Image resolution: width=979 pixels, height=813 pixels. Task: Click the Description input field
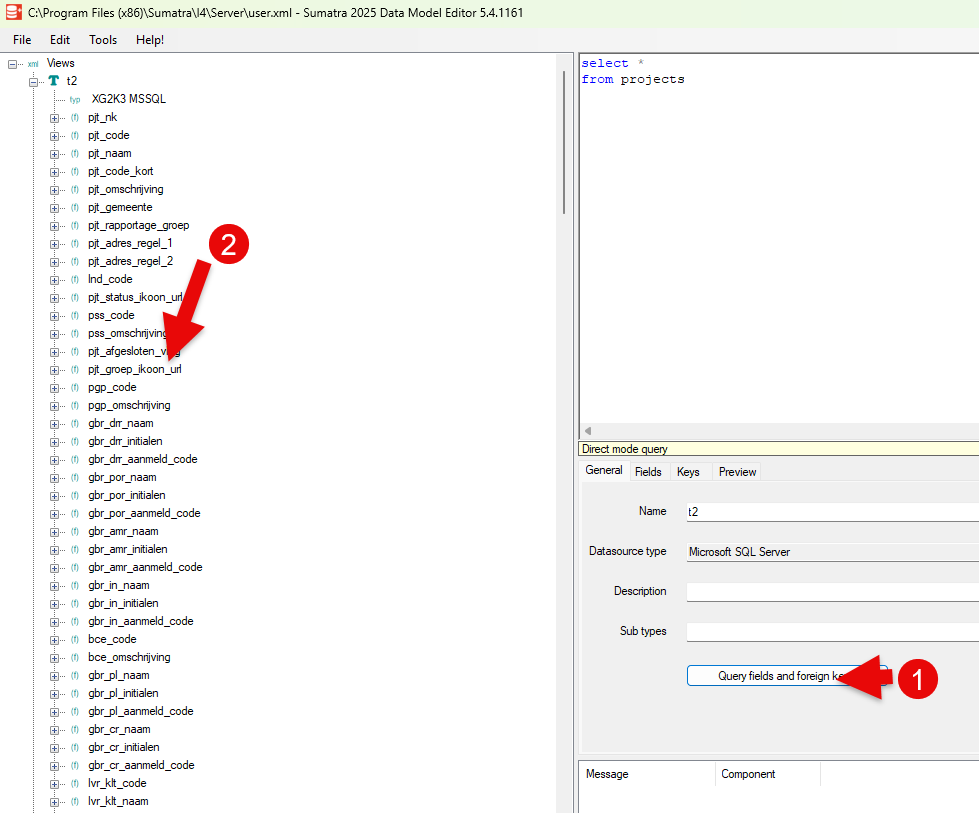832,592
